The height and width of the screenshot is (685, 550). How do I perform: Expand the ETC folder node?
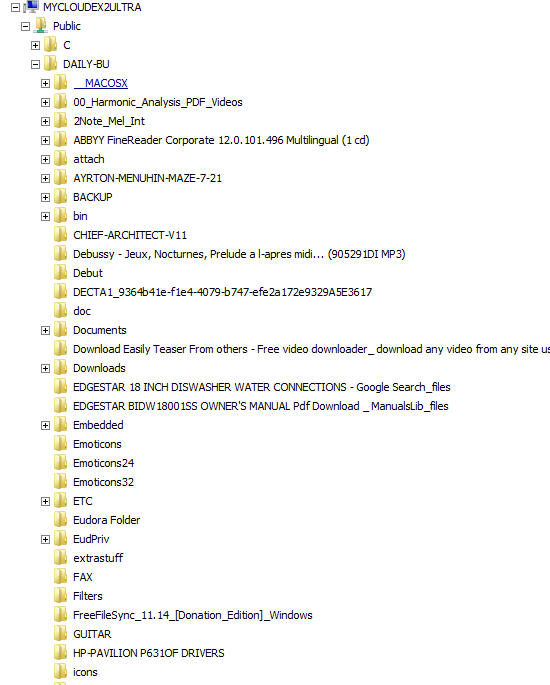tap(45, 502)
